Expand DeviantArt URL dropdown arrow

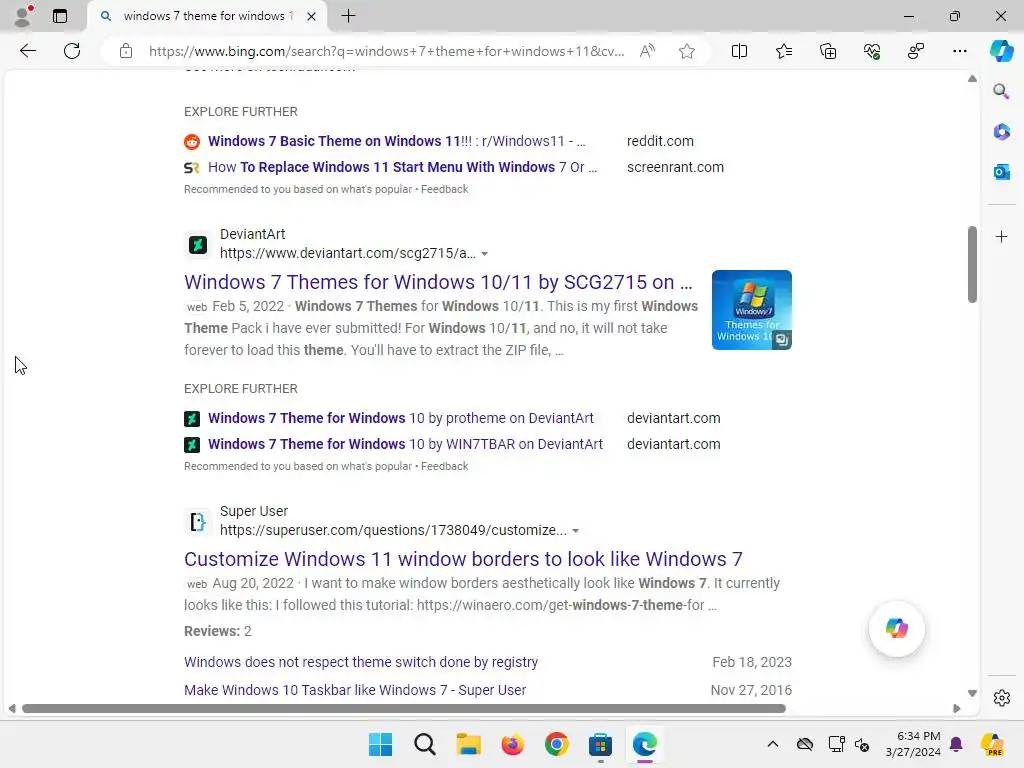[485, 253]
